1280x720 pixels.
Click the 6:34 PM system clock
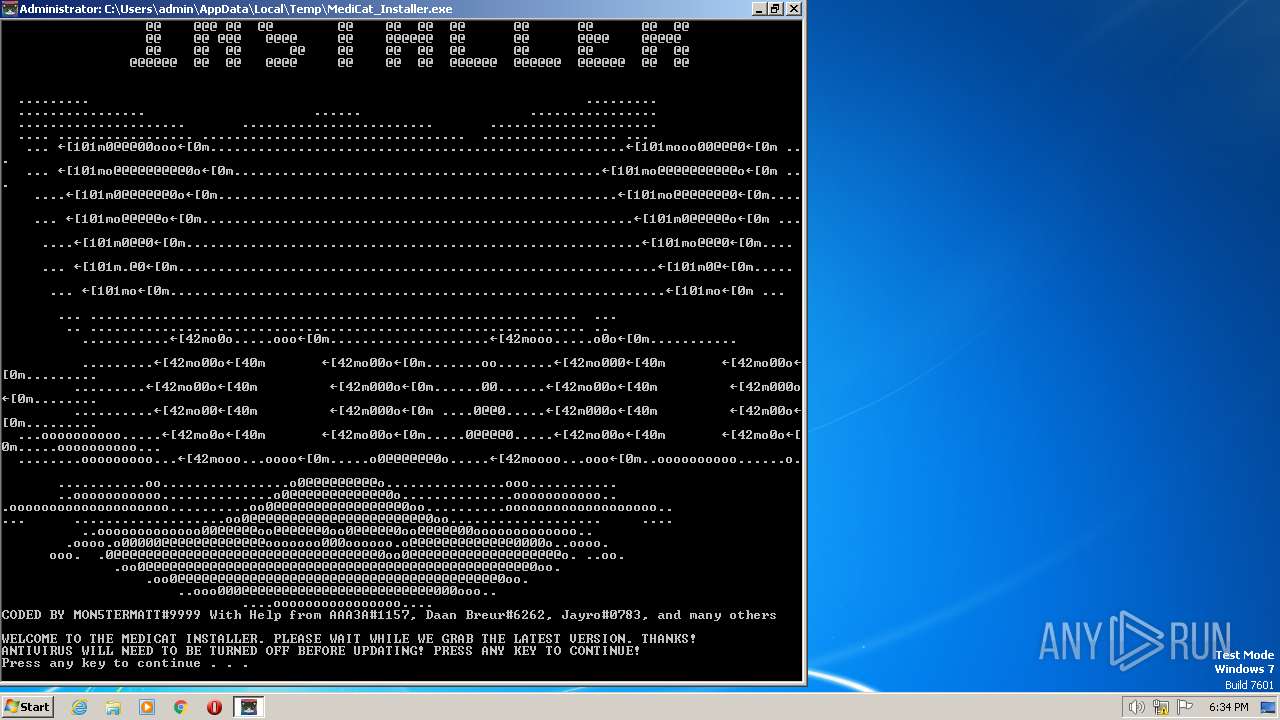(x=1228, y=707)
